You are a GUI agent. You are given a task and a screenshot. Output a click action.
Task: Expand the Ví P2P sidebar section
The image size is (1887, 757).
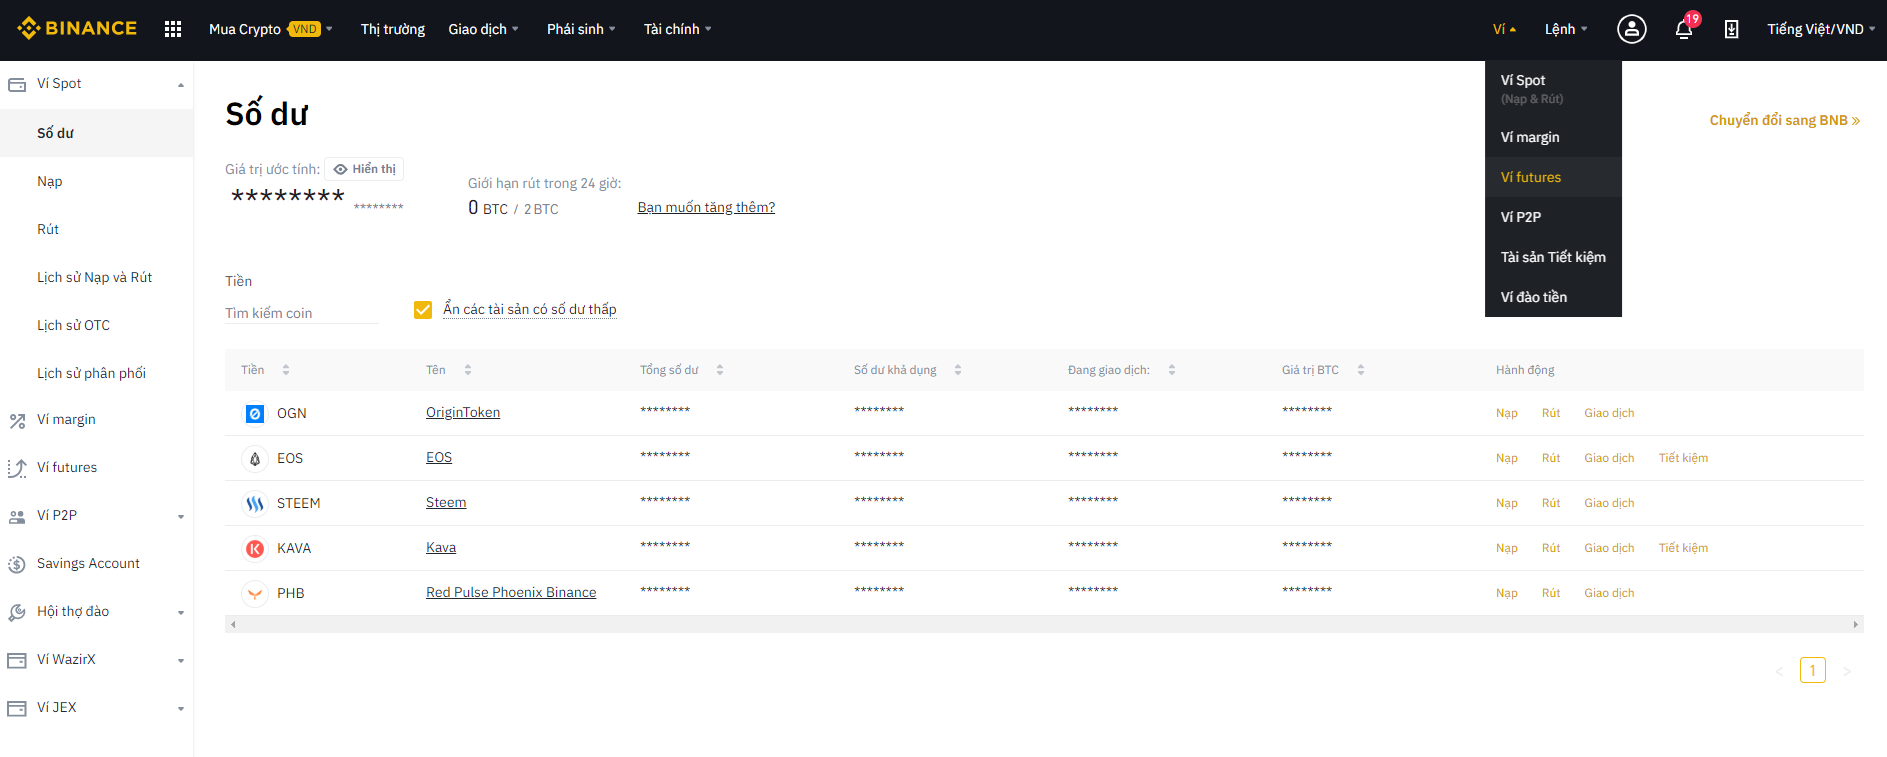181,517
